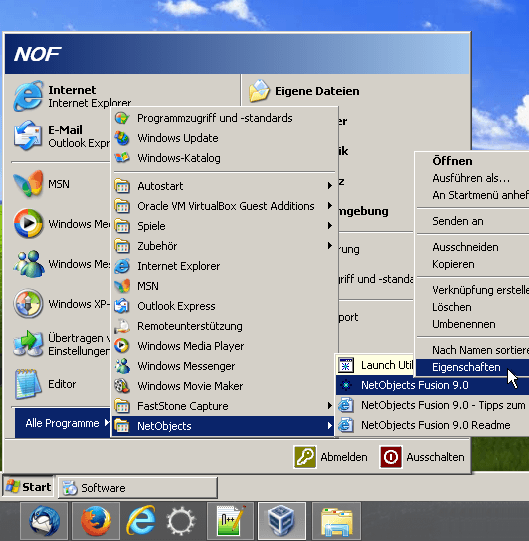Click the Start button

coord(28,487)
